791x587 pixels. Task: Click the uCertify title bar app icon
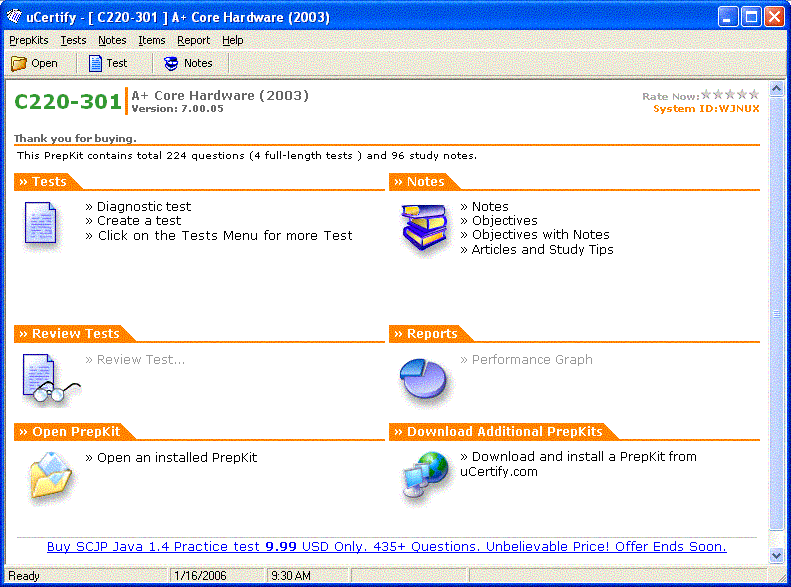coord(14,17)
